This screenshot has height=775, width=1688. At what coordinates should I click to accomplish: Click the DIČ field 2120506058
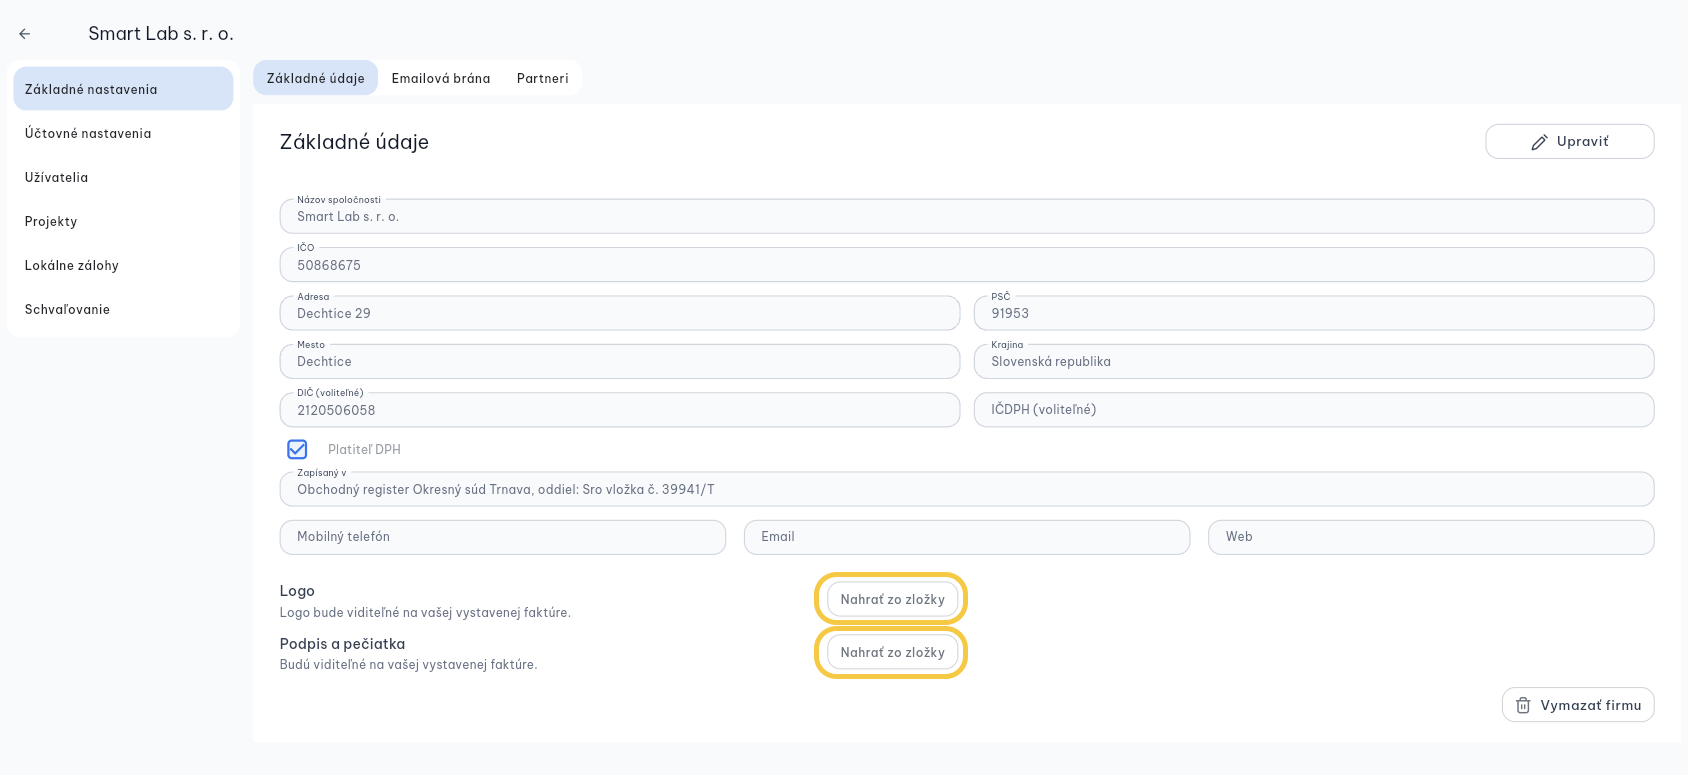[x=620, y=410]
